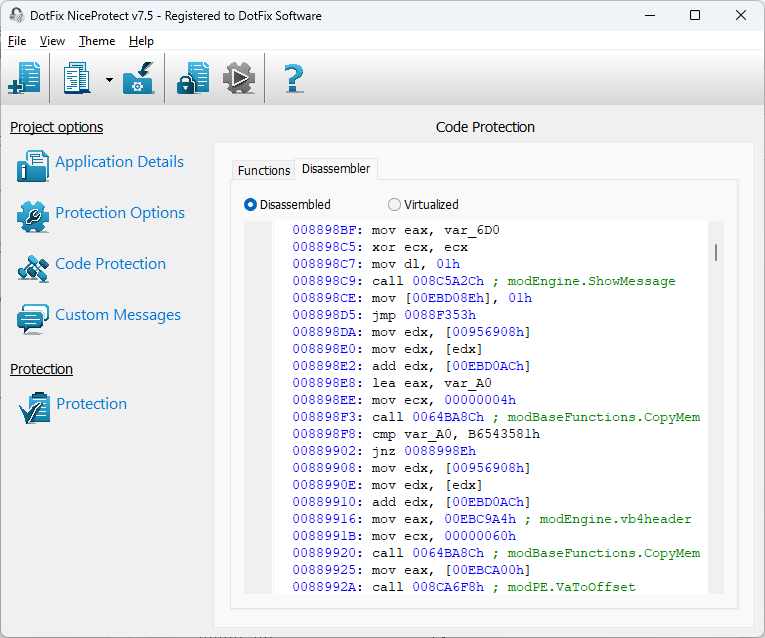This screenshot has height=638, width=765.
Task: Expand the Open Project dropdown arrow
Action: point(109,80)
